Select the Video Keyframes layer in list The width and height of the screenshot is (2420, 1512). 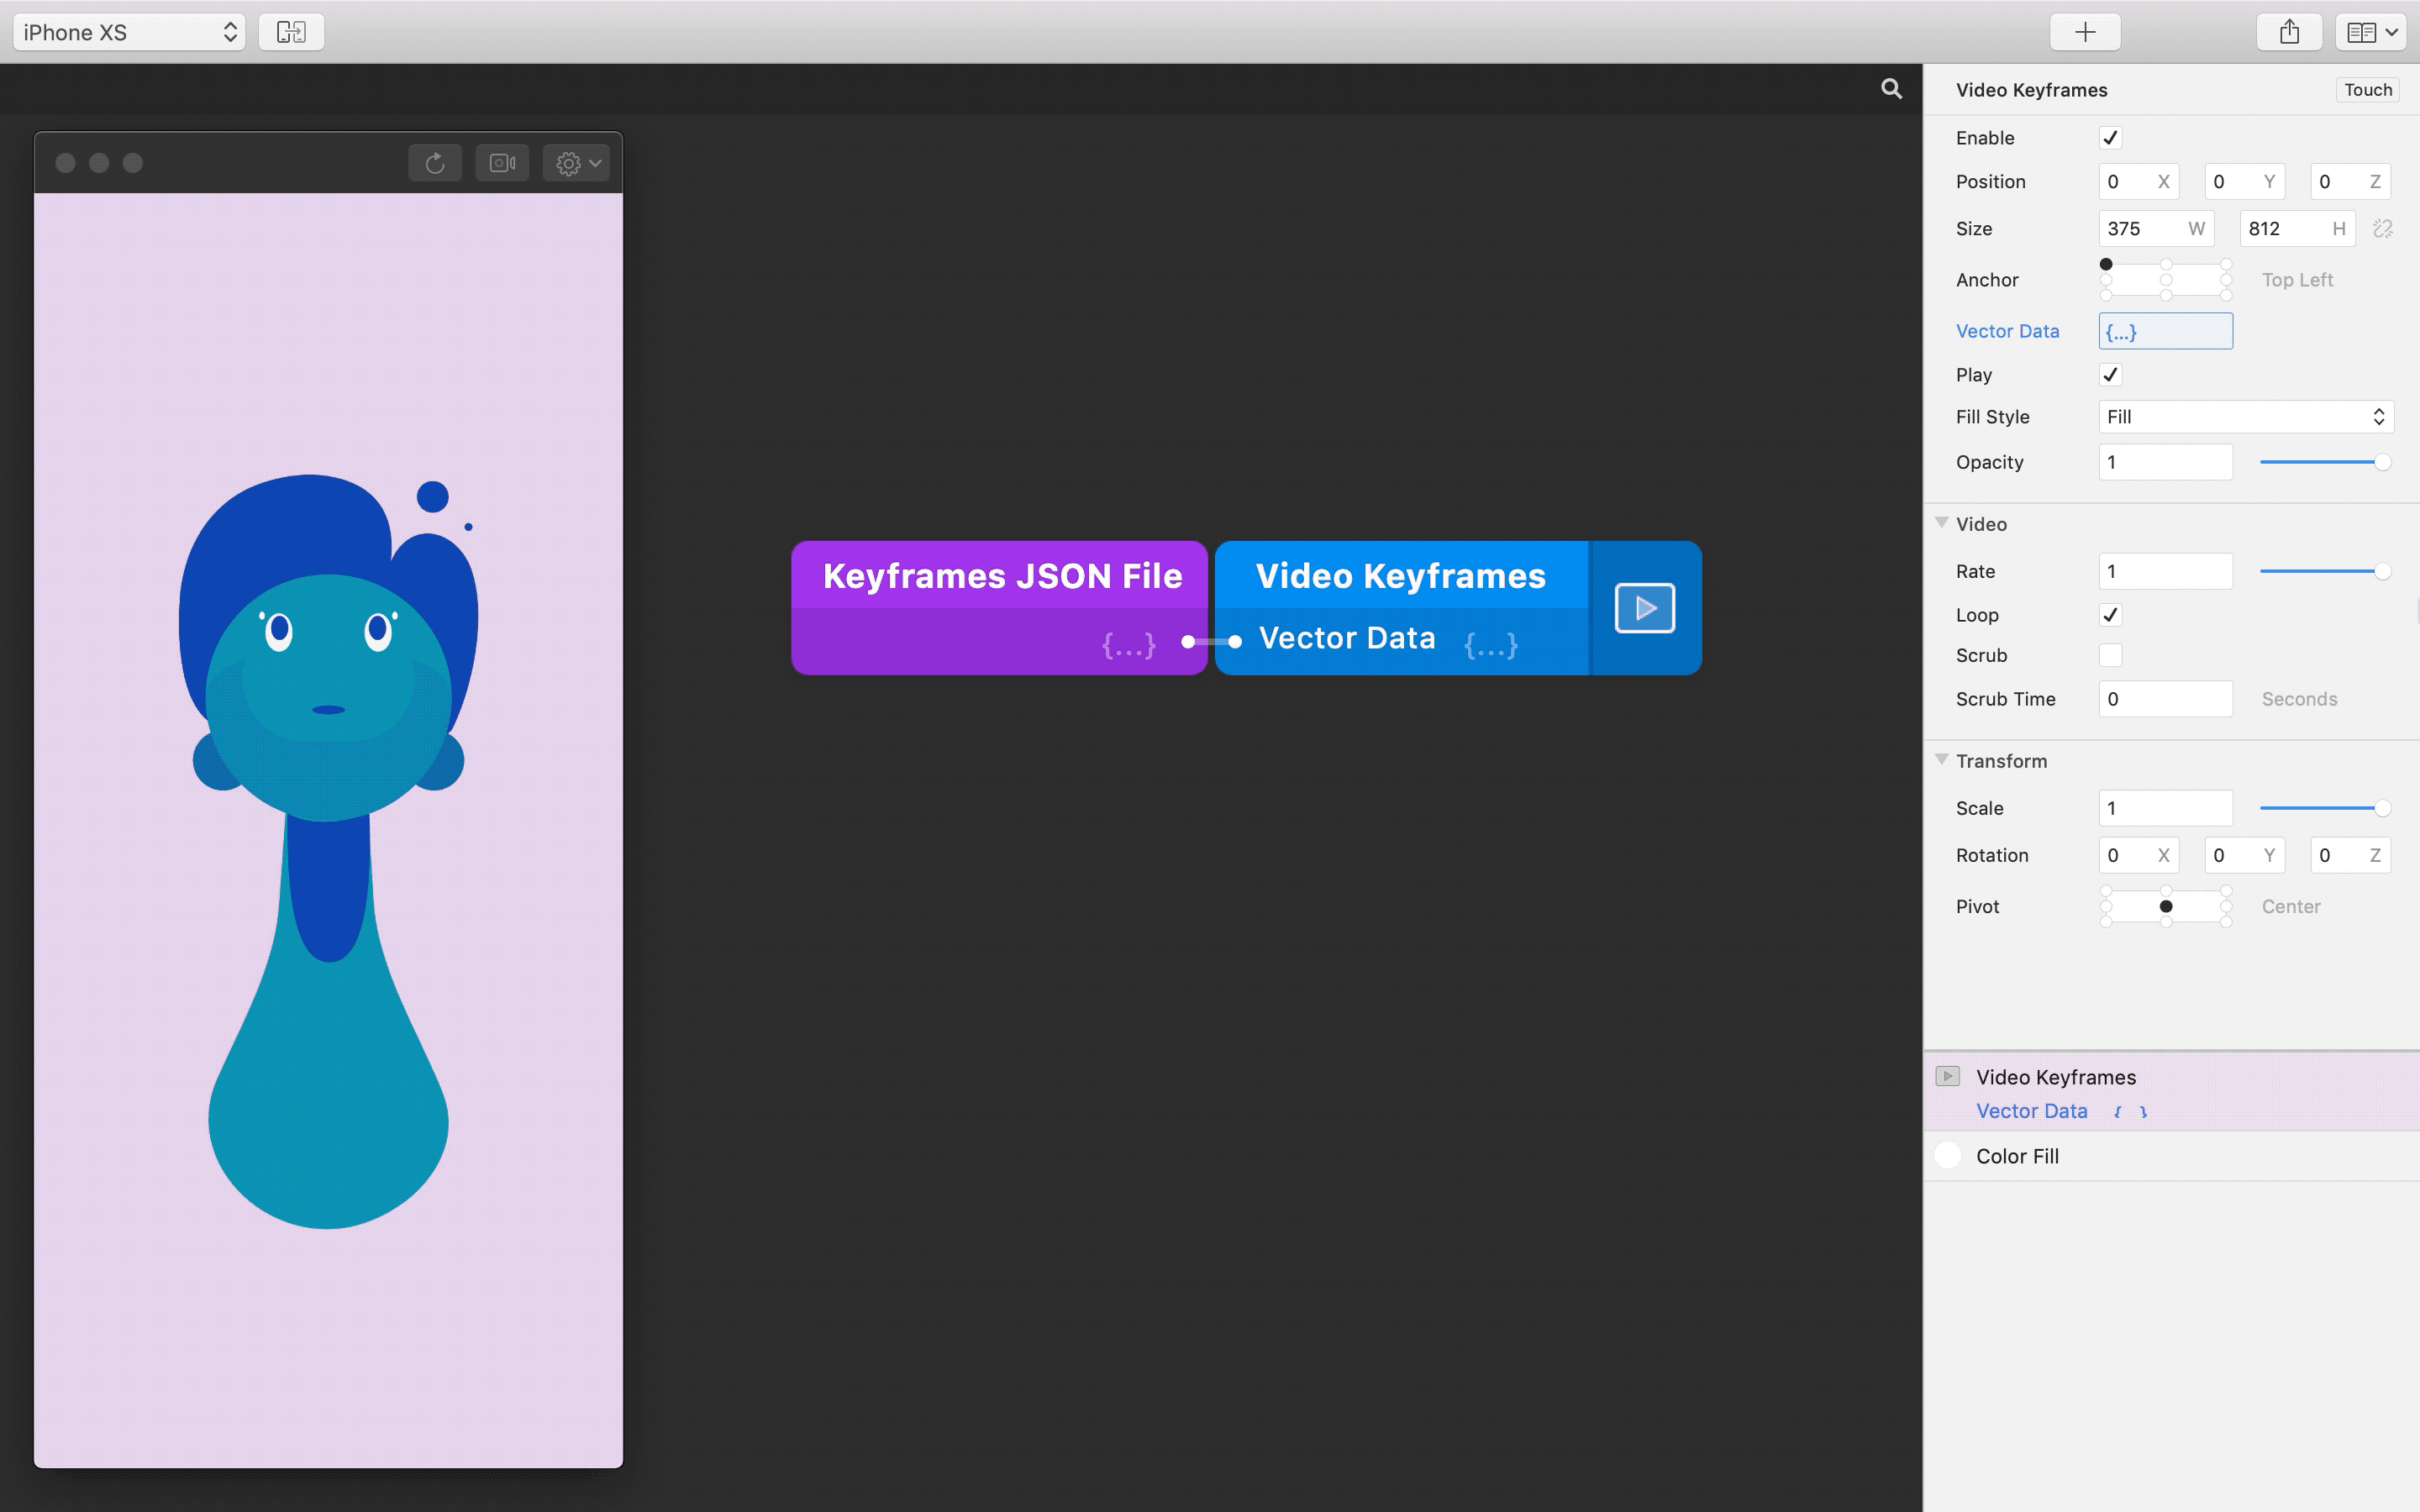coord(2171,1092)
